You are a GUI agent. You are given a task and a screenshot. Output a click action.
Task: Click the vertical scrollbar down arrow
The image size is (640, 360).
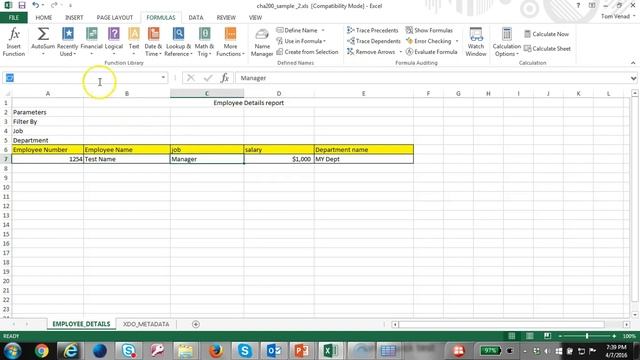click(635, 315)
